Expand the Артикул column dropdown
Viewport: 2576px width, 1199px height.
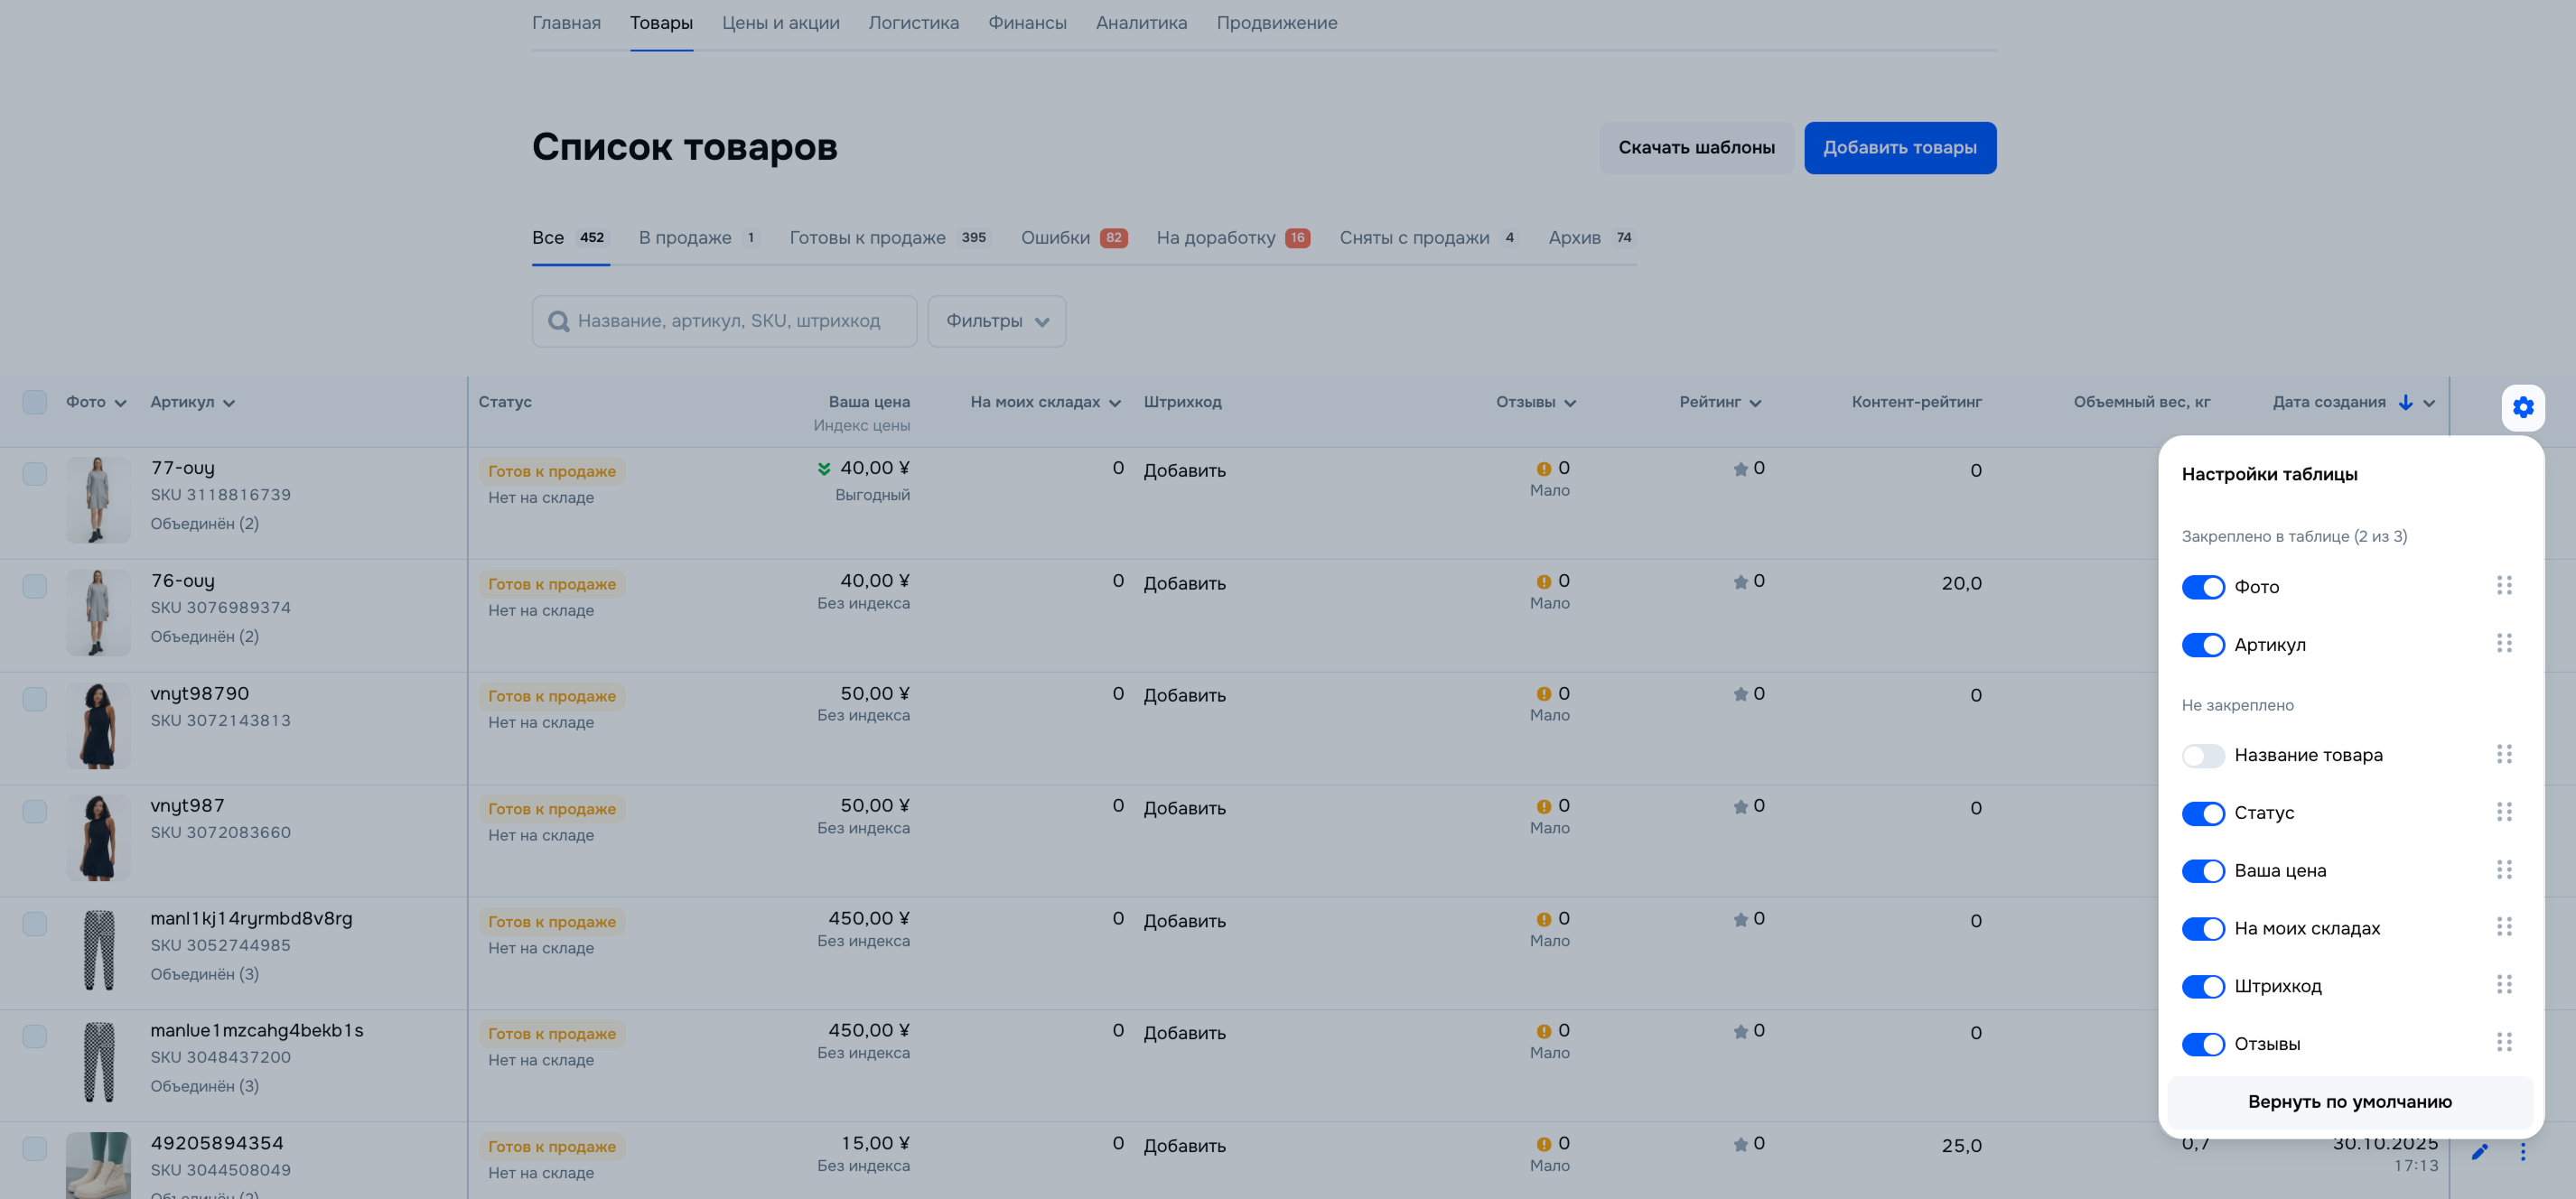pyautogui.click(x=229, y=403)
